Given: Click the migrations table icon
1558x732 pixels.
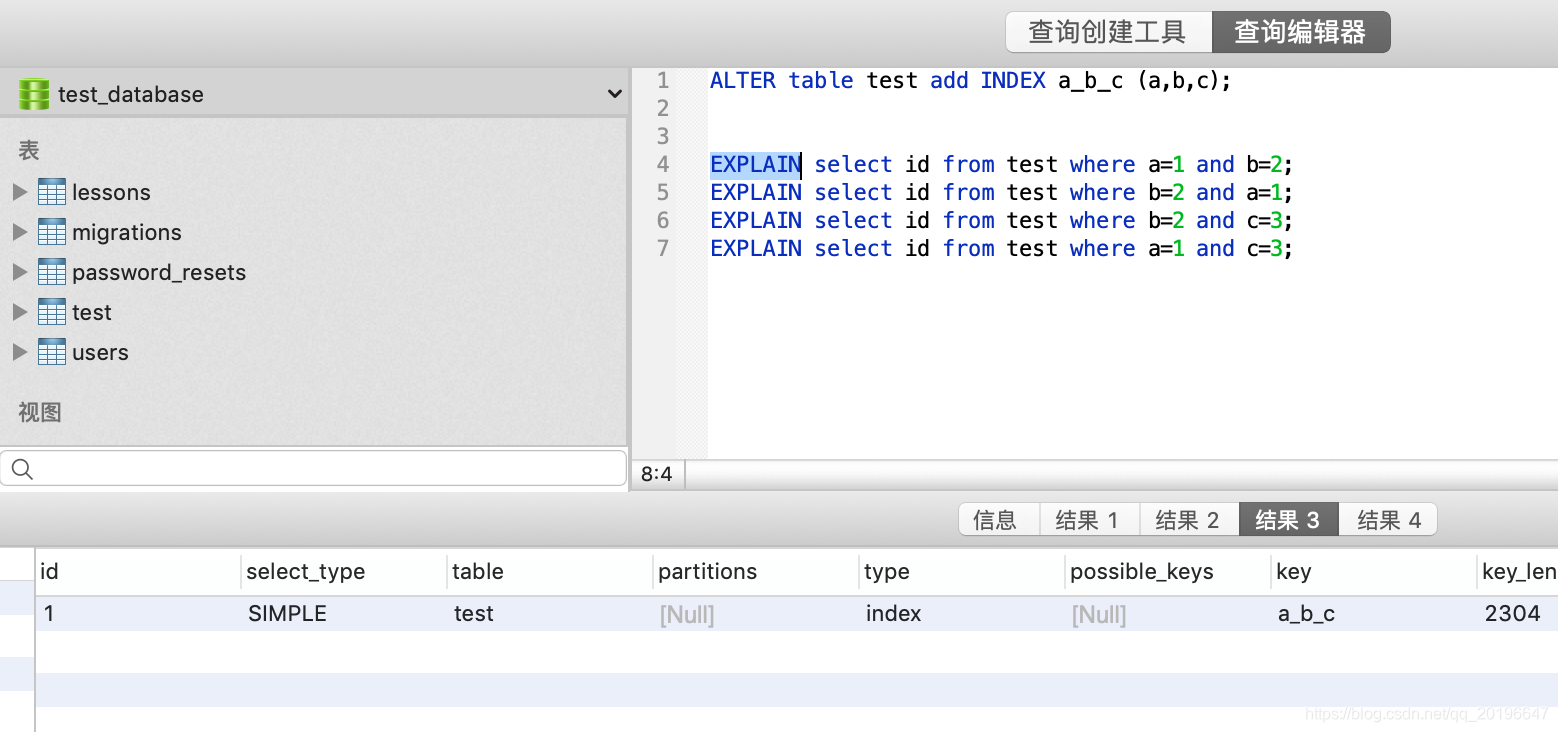Looking at the screenshot, I should [x=52, y=232].
